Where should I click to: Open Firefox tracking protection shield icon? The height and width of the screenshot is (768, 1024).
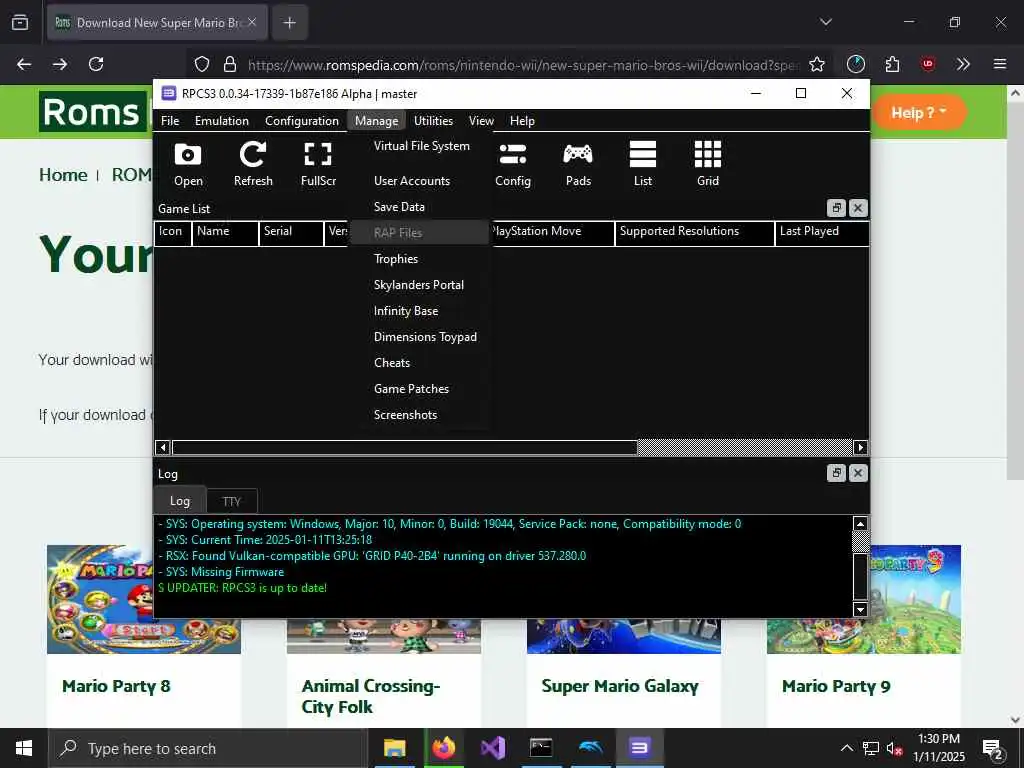pyautogui.click(x=202, y=64)
